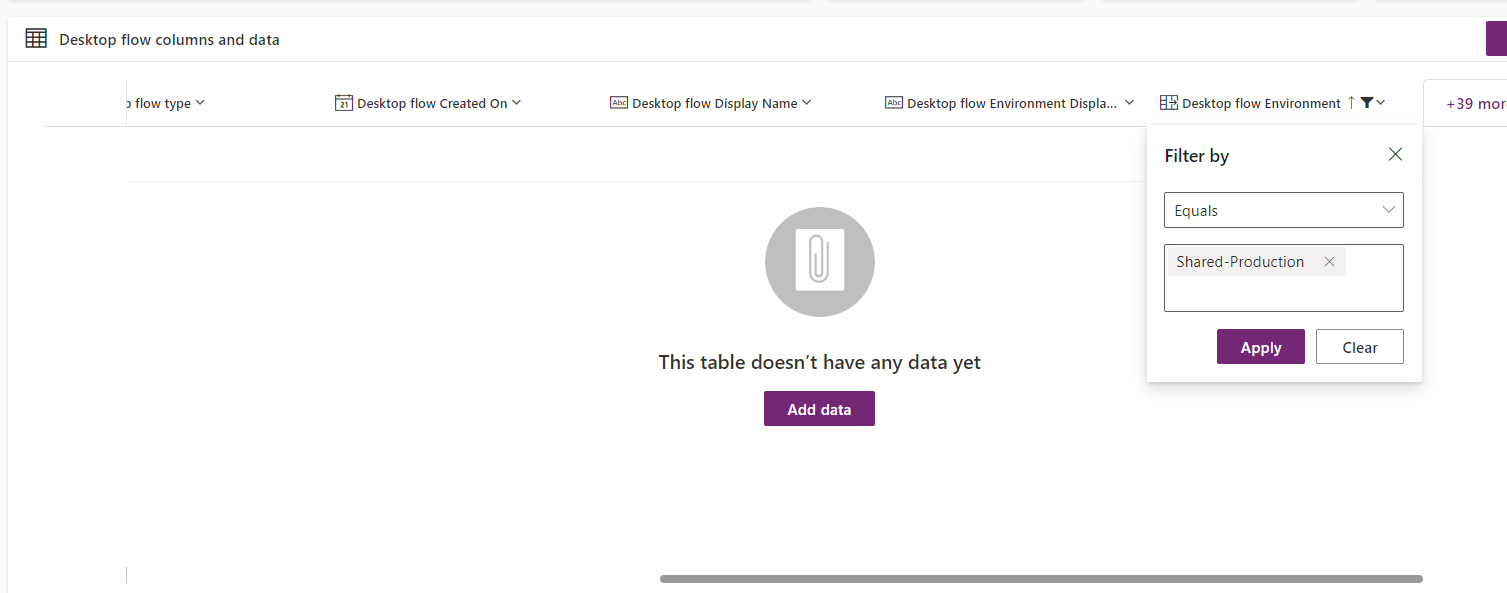This screenshot has height=593, width=1507.
Task: Click This table doesn't have any data yet text
Action: click(820, 362)
